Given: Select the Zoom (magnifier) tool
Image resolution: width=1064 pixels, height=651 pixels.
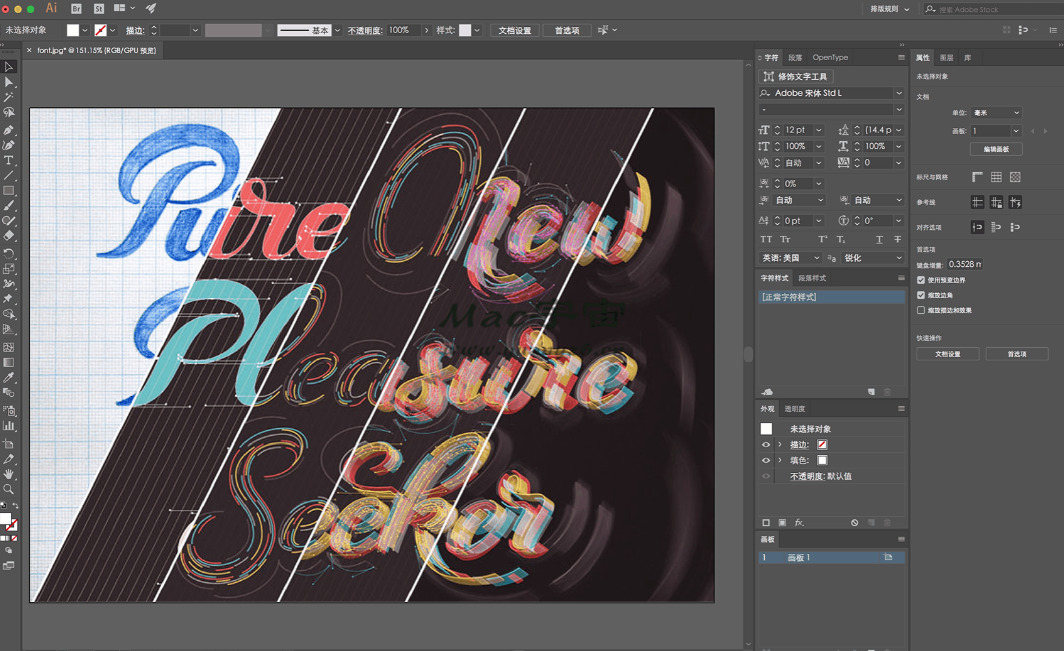Looking at the screenshot, I should pos(9,489).
